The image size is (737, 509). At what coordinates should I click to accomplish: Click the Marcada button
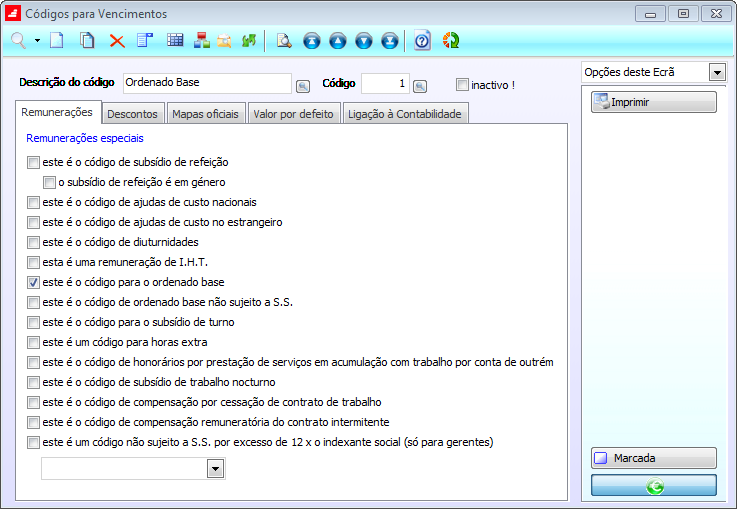tap(653, 459)
